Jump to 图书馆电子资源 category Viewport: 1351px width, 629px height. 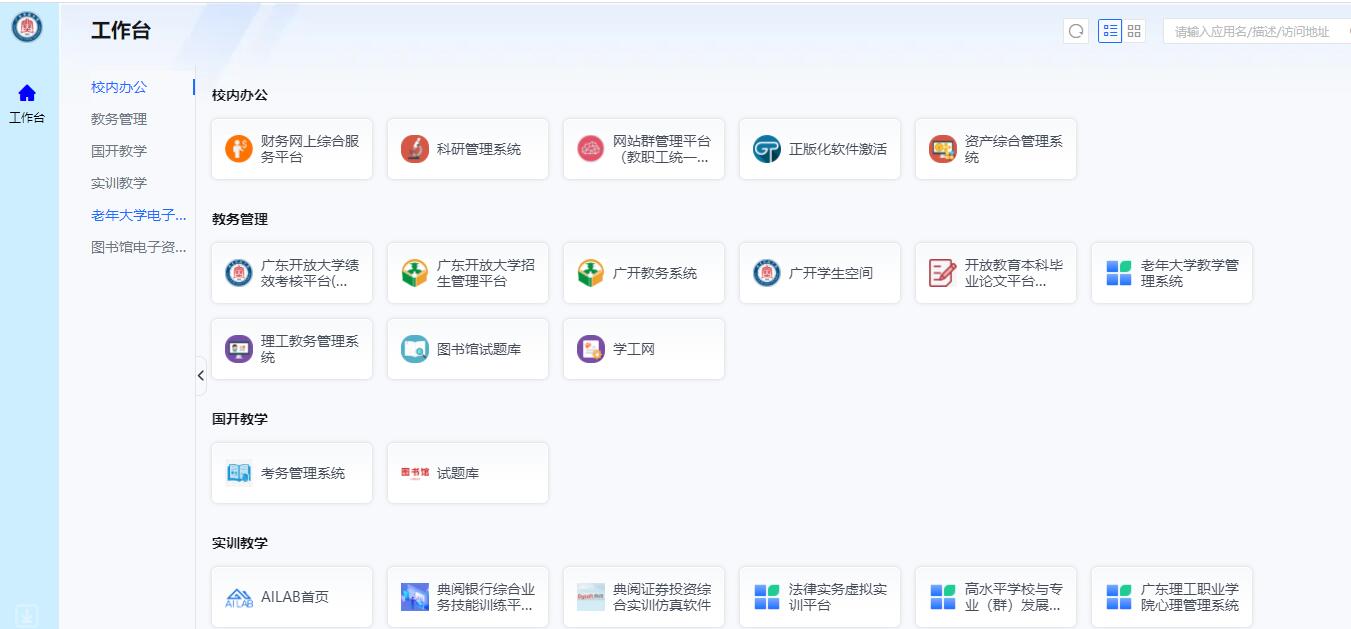click(139, 247)
